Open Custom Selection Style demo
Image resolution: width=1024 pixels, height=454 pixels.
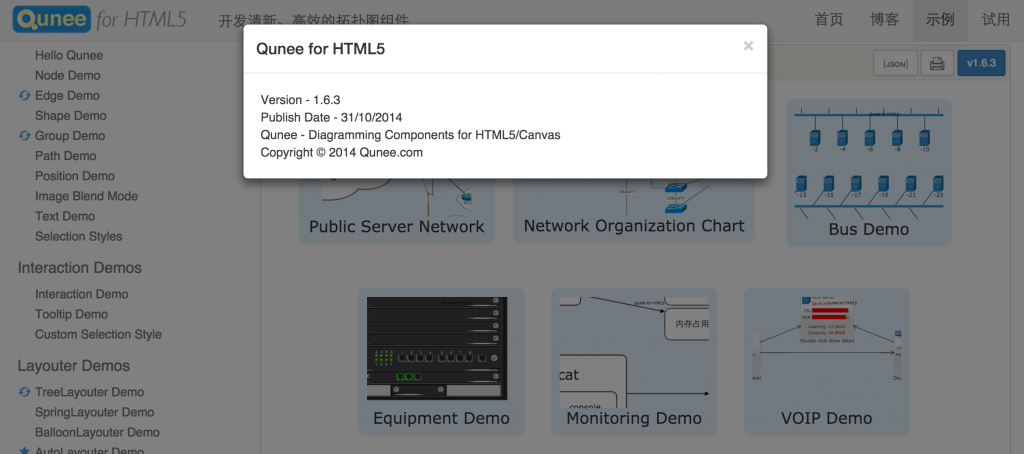[98, 334]
